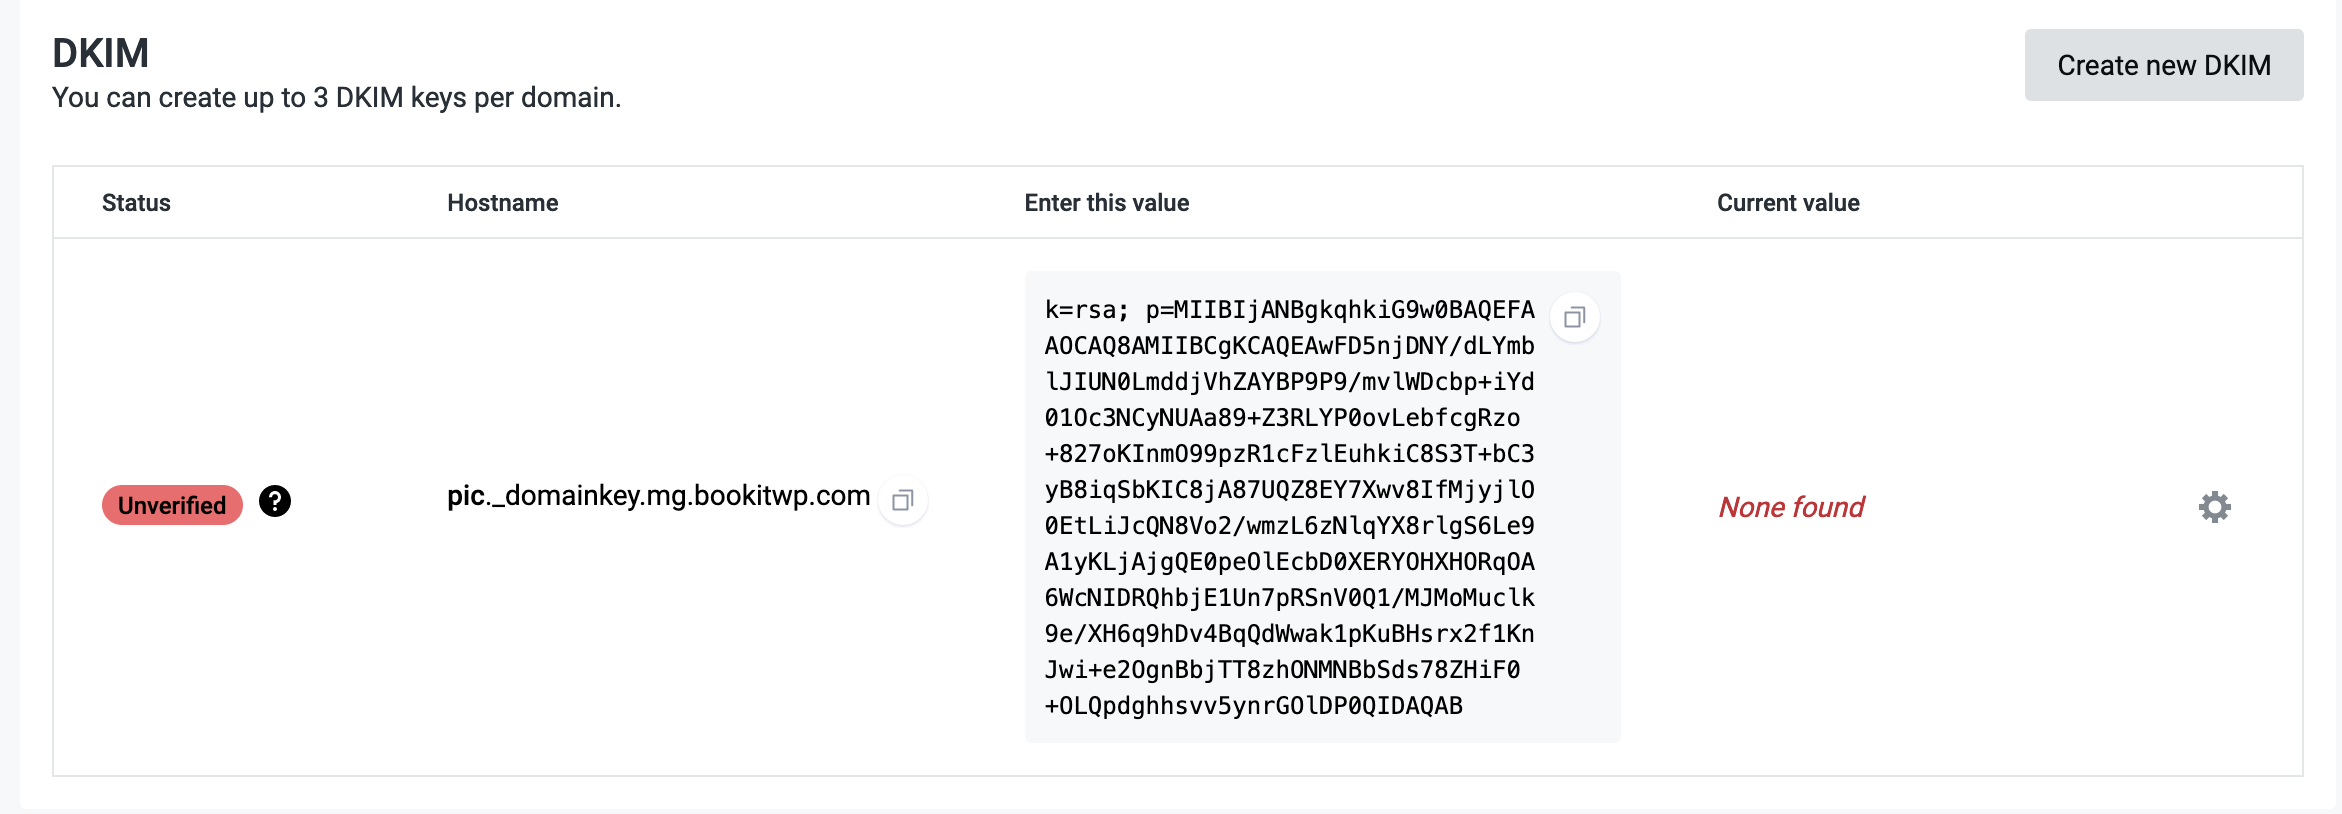Click the Current value column header
The width and height of the screenshot is (2342, 814).
[x=1787, y=202]
